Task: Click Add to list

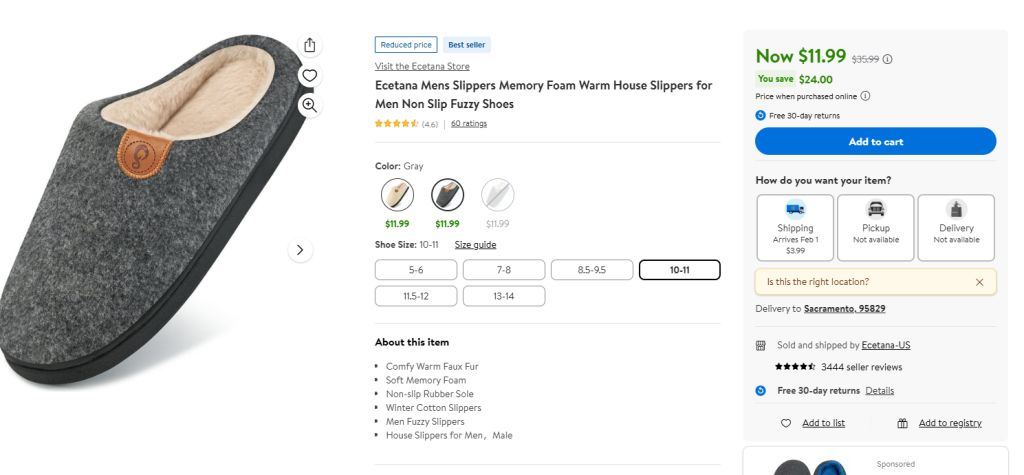Action: point(823,423)
